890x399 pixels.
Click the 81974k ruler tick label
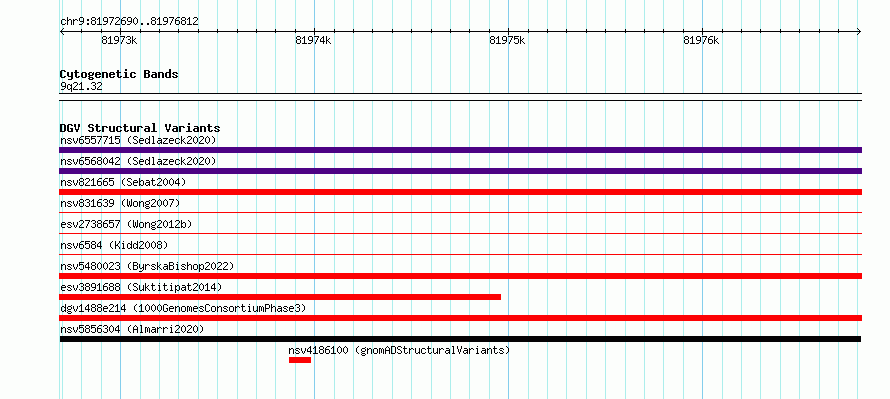pyautogui.click(x=313, y=40)
